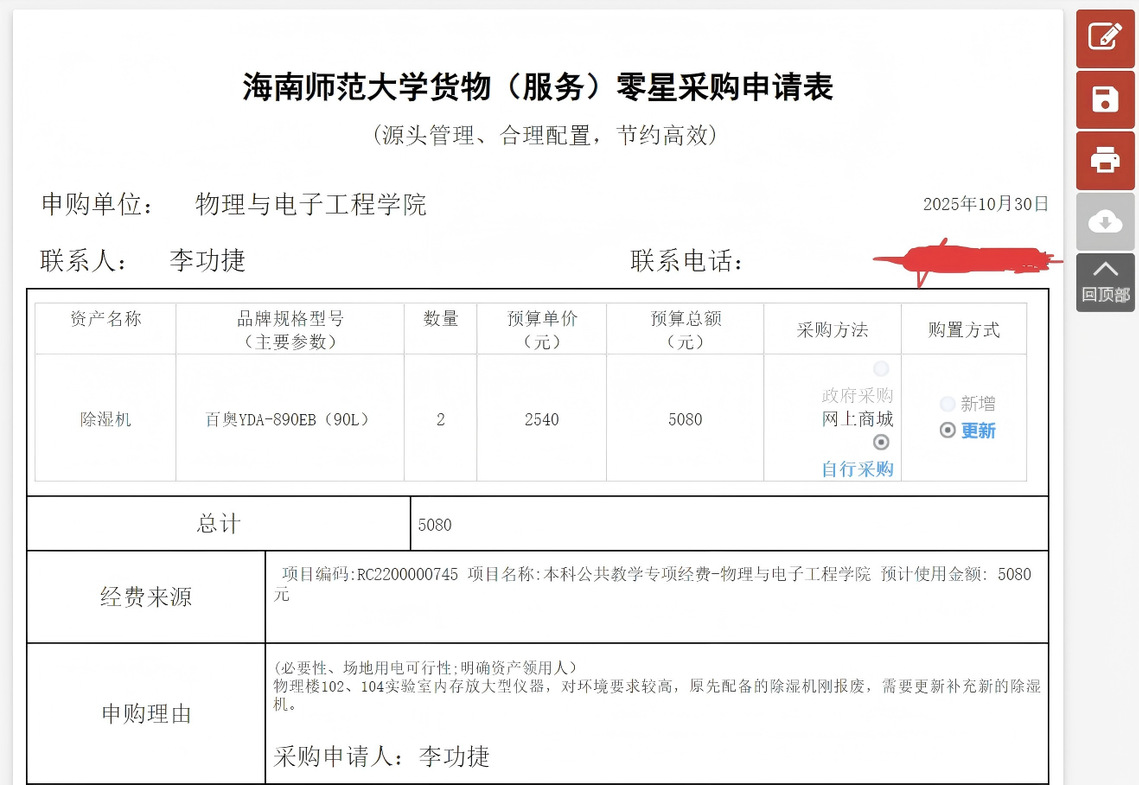Click the 物理与电子工程学院 applicant unit field
Screen dimensions: 1139x785
(x=311, y=205)
